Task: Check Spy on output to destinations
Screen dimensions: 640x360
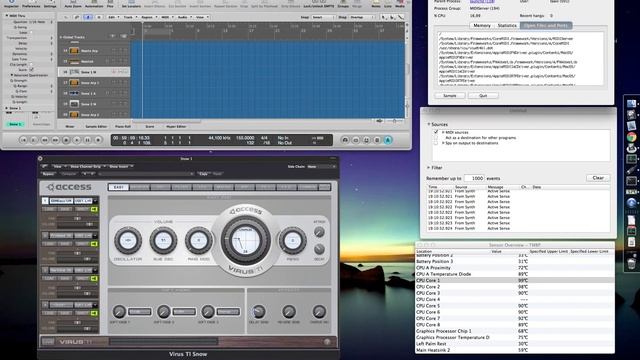Action: 436,143
